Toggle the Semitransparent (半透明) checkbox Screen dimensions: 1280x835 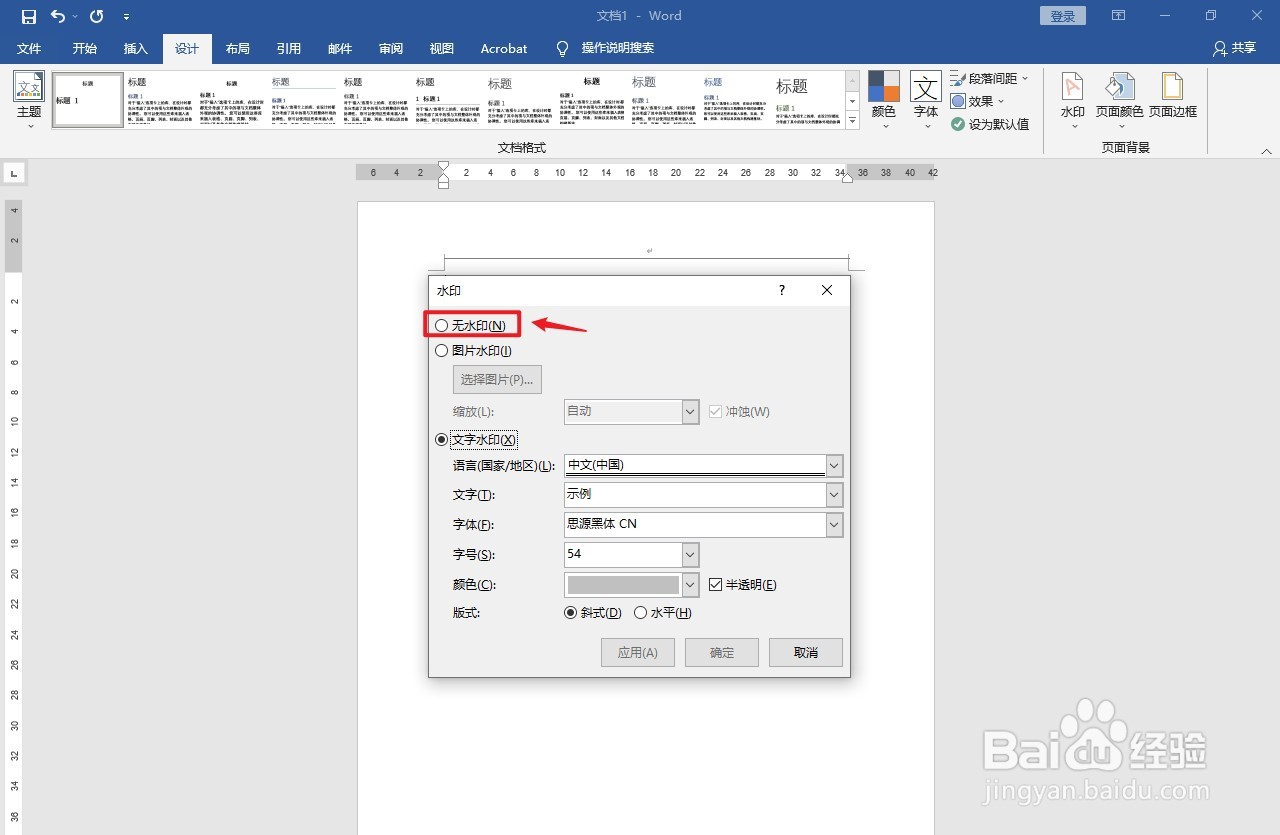[x=715, y=585]
